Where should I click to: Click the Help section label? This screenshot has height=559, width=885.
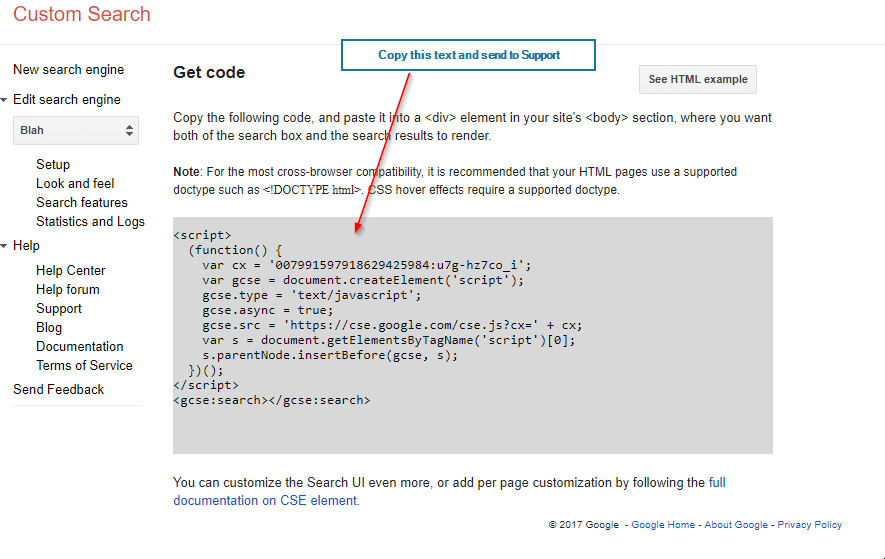coord(27,246)
